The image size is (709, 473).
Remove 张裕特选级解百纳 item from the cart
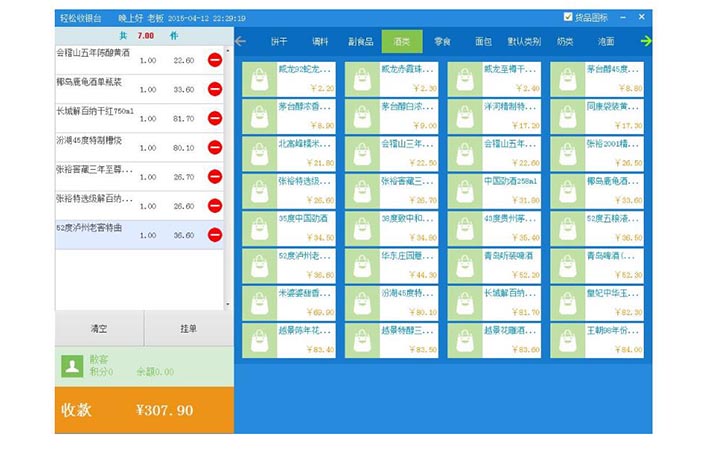pos(215,205)
